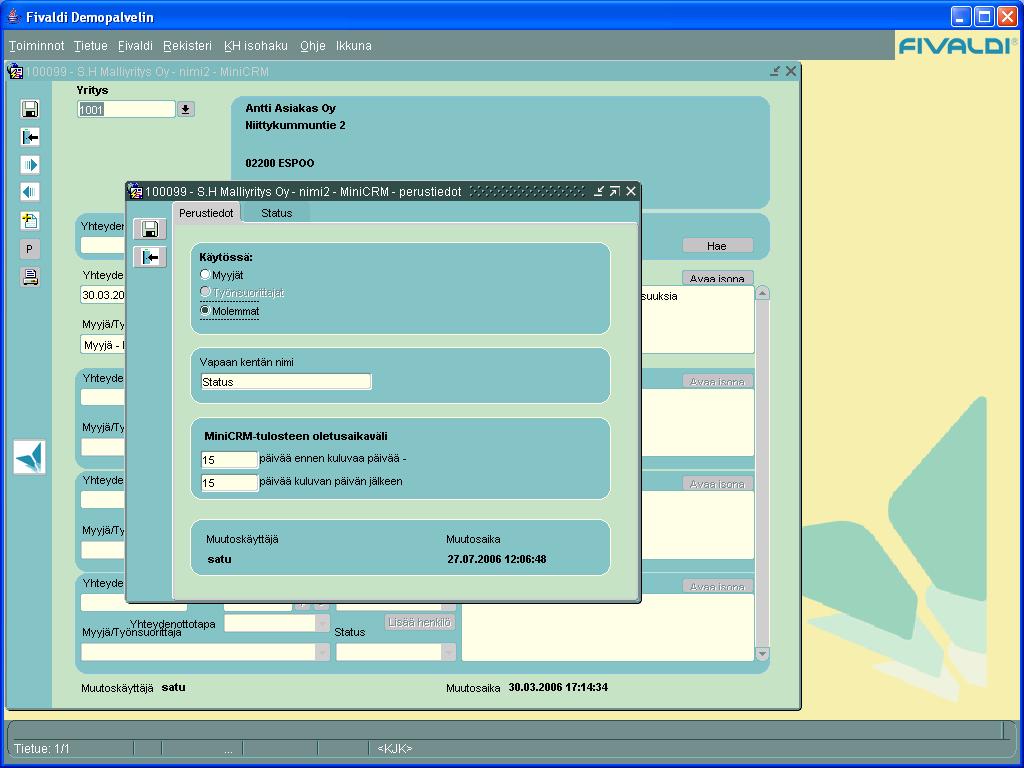1024x768 pixels.
Task: Click the P button in the left toolbar
Action: pos(29,249)
